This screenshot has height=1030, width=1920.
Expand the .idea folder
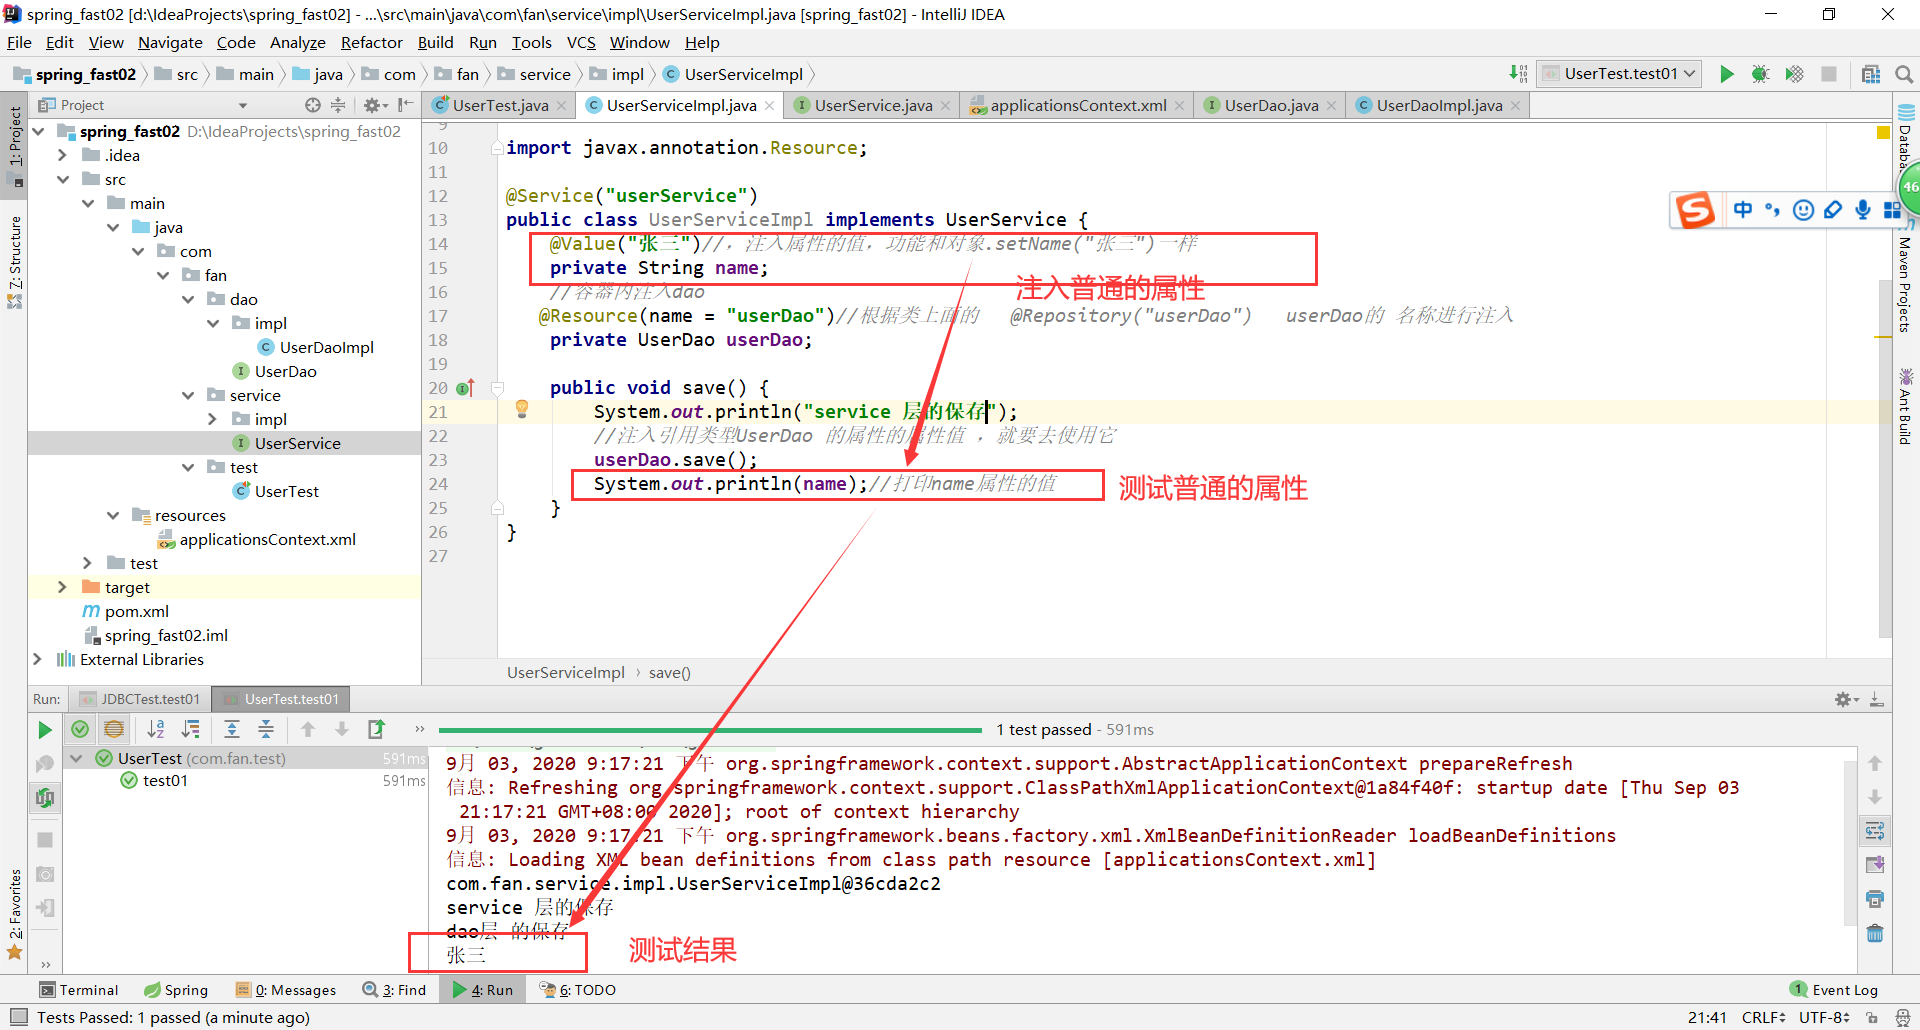coord(62,155)
